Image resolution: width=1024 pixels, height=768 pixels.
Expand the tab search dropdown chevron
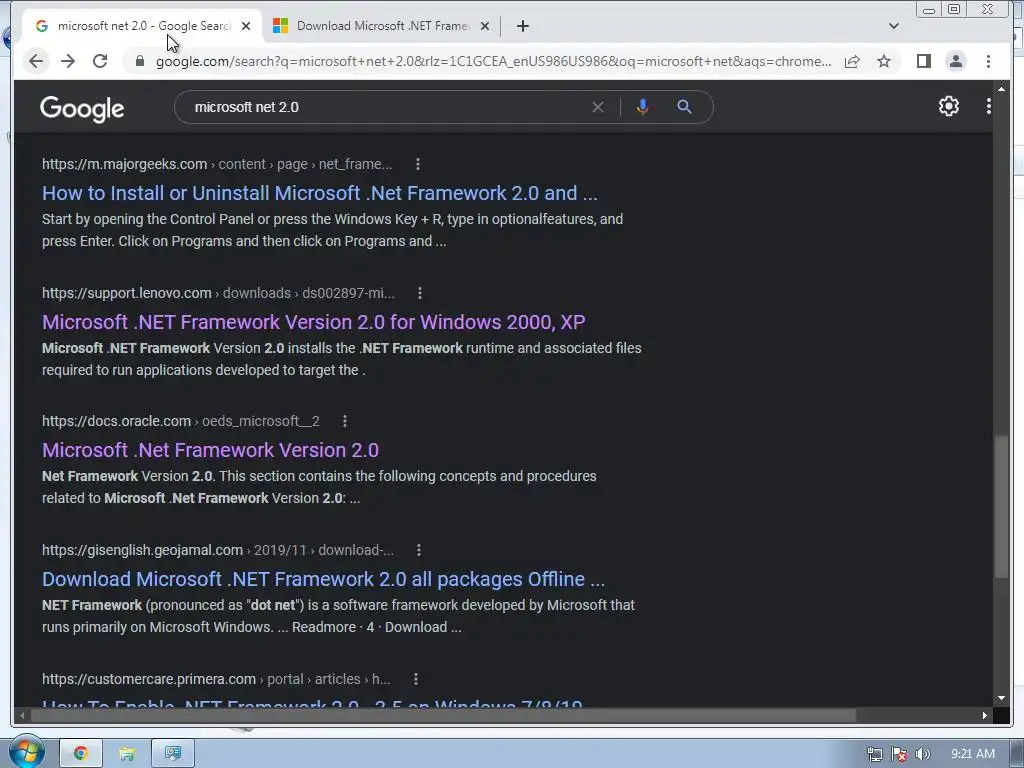[x=893, y=26]
